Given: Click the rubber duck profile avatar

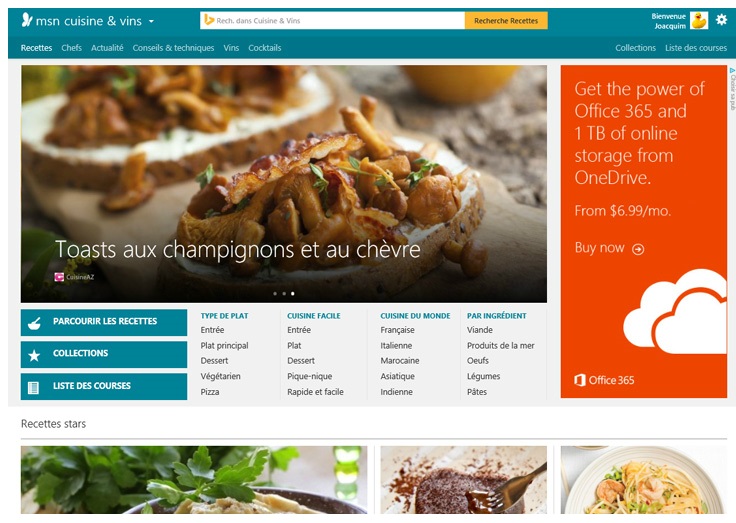Looking at the screenshot, I should tap(698, 21).
